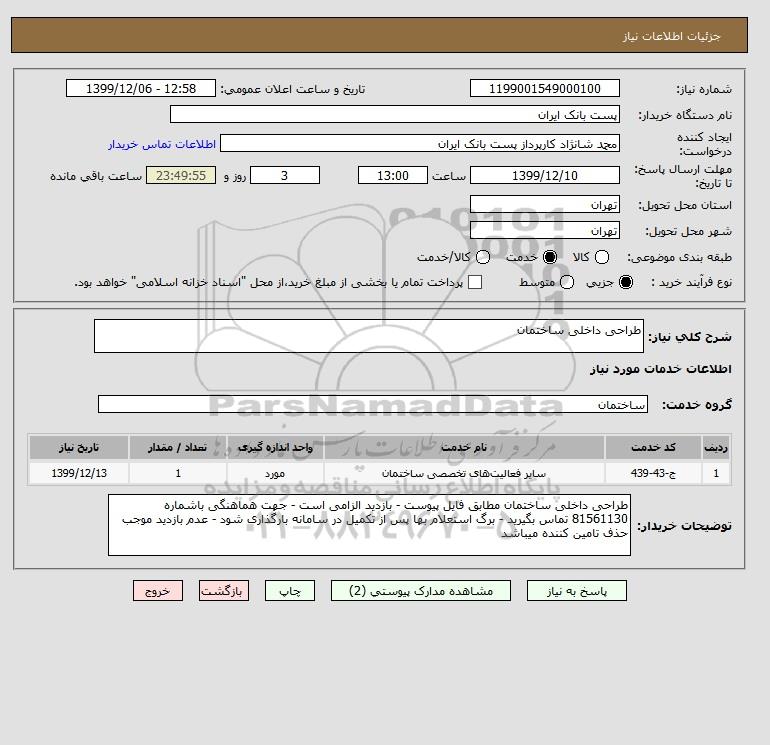Click the توضیحات خریدار text area
This screenshot has width=770, height=745.
pyautogui.click(x=369, y=525)
